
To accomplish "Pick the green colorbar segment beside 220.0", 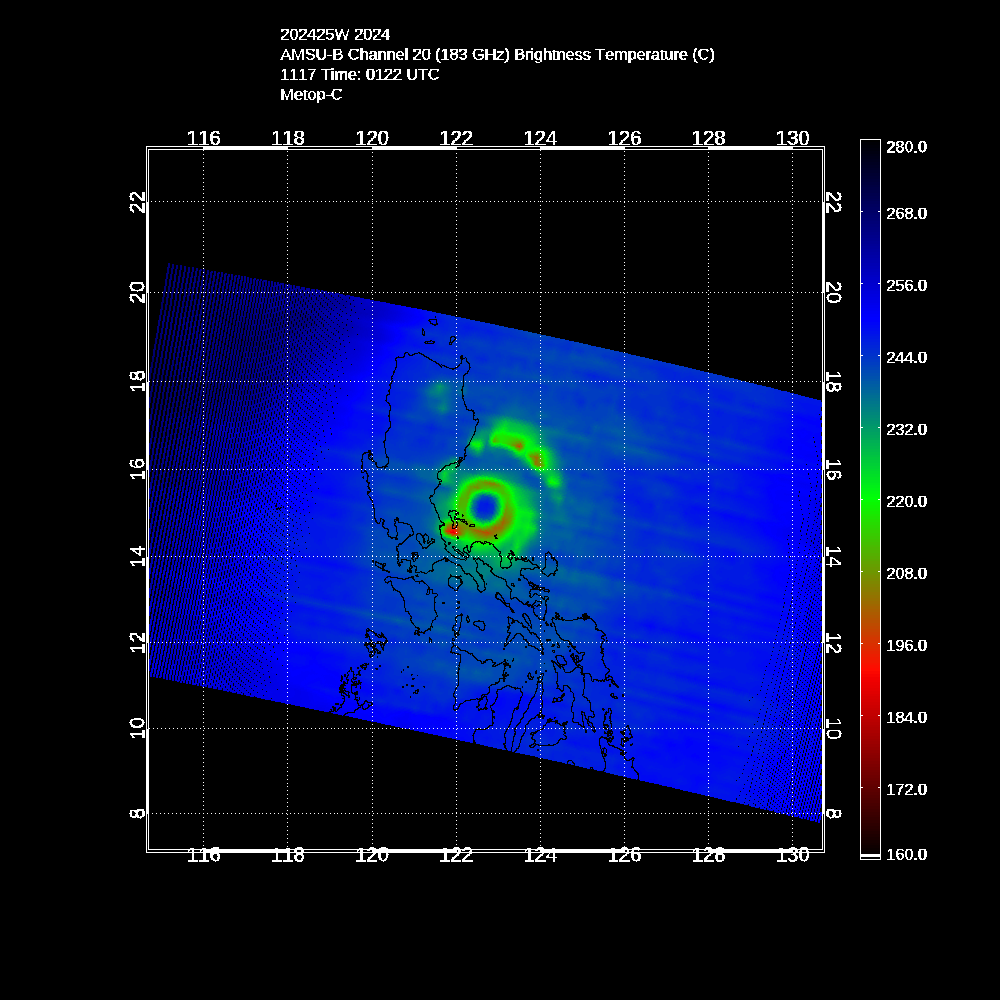I will point(870,502).
